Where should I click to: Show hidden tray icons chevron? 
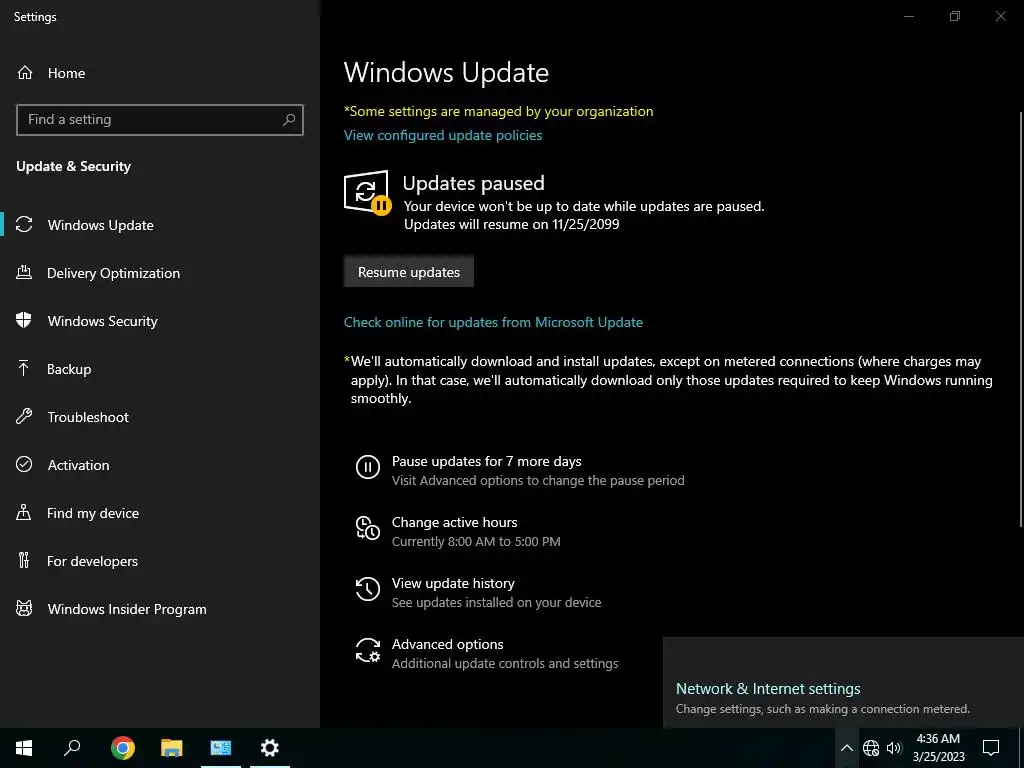pos(846,748)
